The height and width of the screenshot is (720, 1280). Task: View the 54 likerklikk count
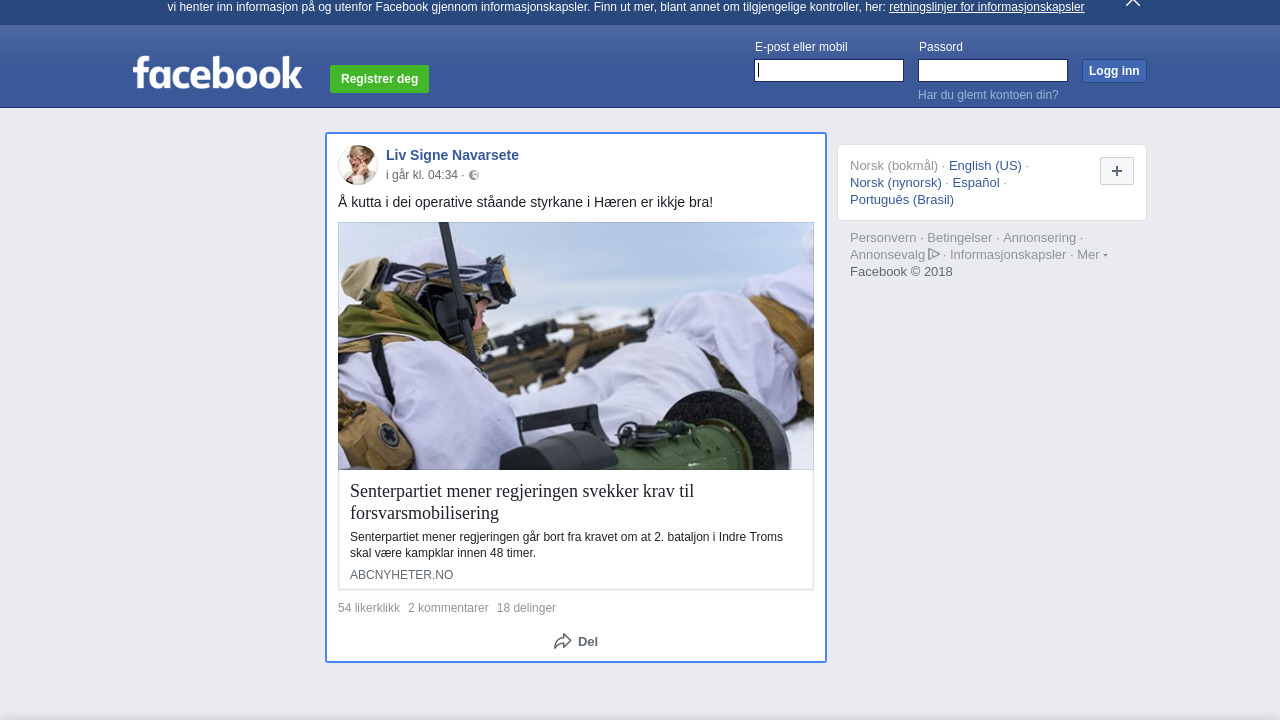[x=369, y=608]
